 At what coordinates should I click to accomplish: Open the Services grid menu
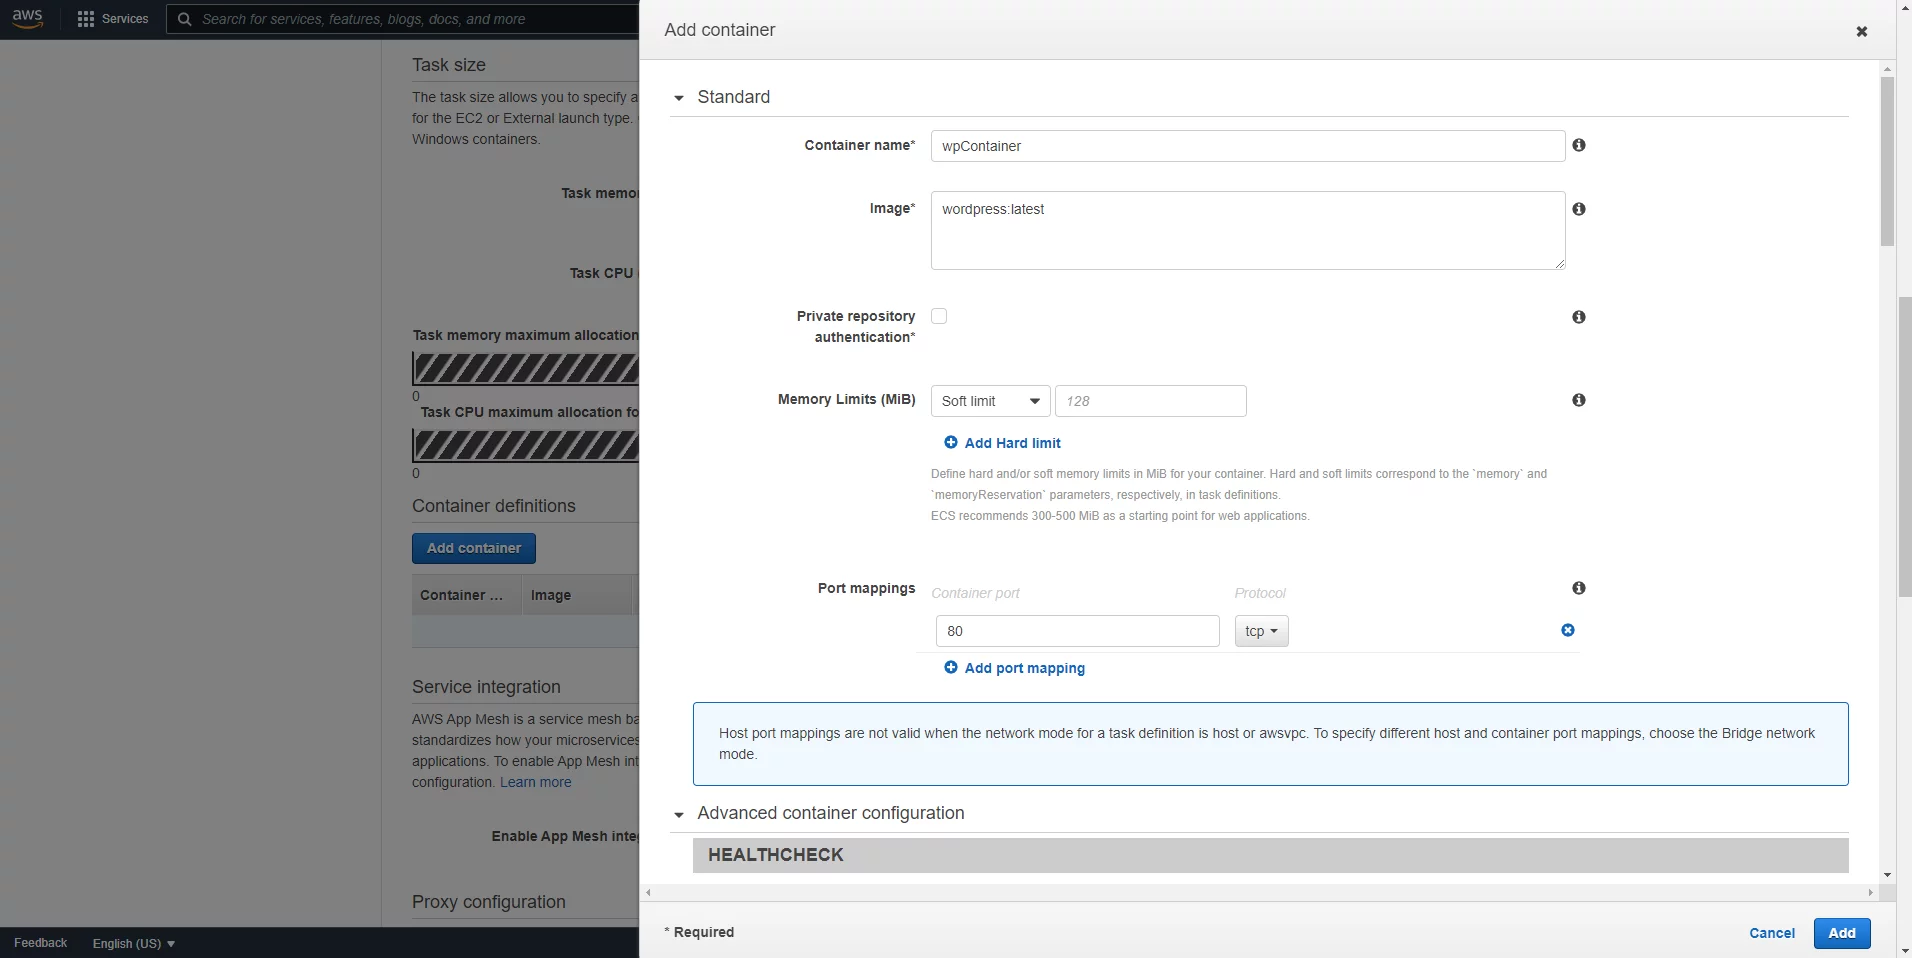pyautogui.click(x=86, y=19)
